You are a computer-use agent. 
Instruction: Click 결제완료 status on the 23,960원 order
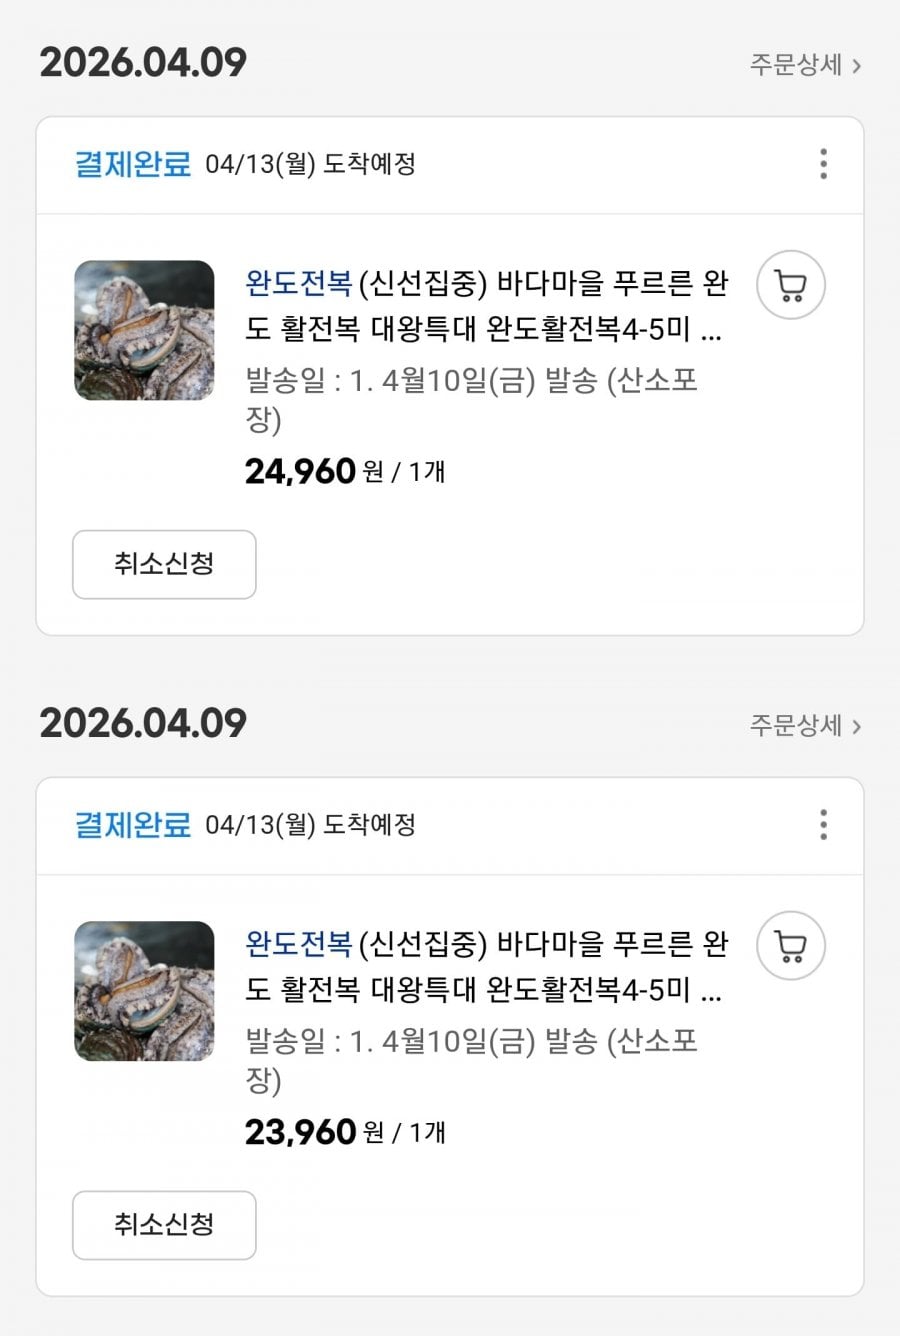132,825
